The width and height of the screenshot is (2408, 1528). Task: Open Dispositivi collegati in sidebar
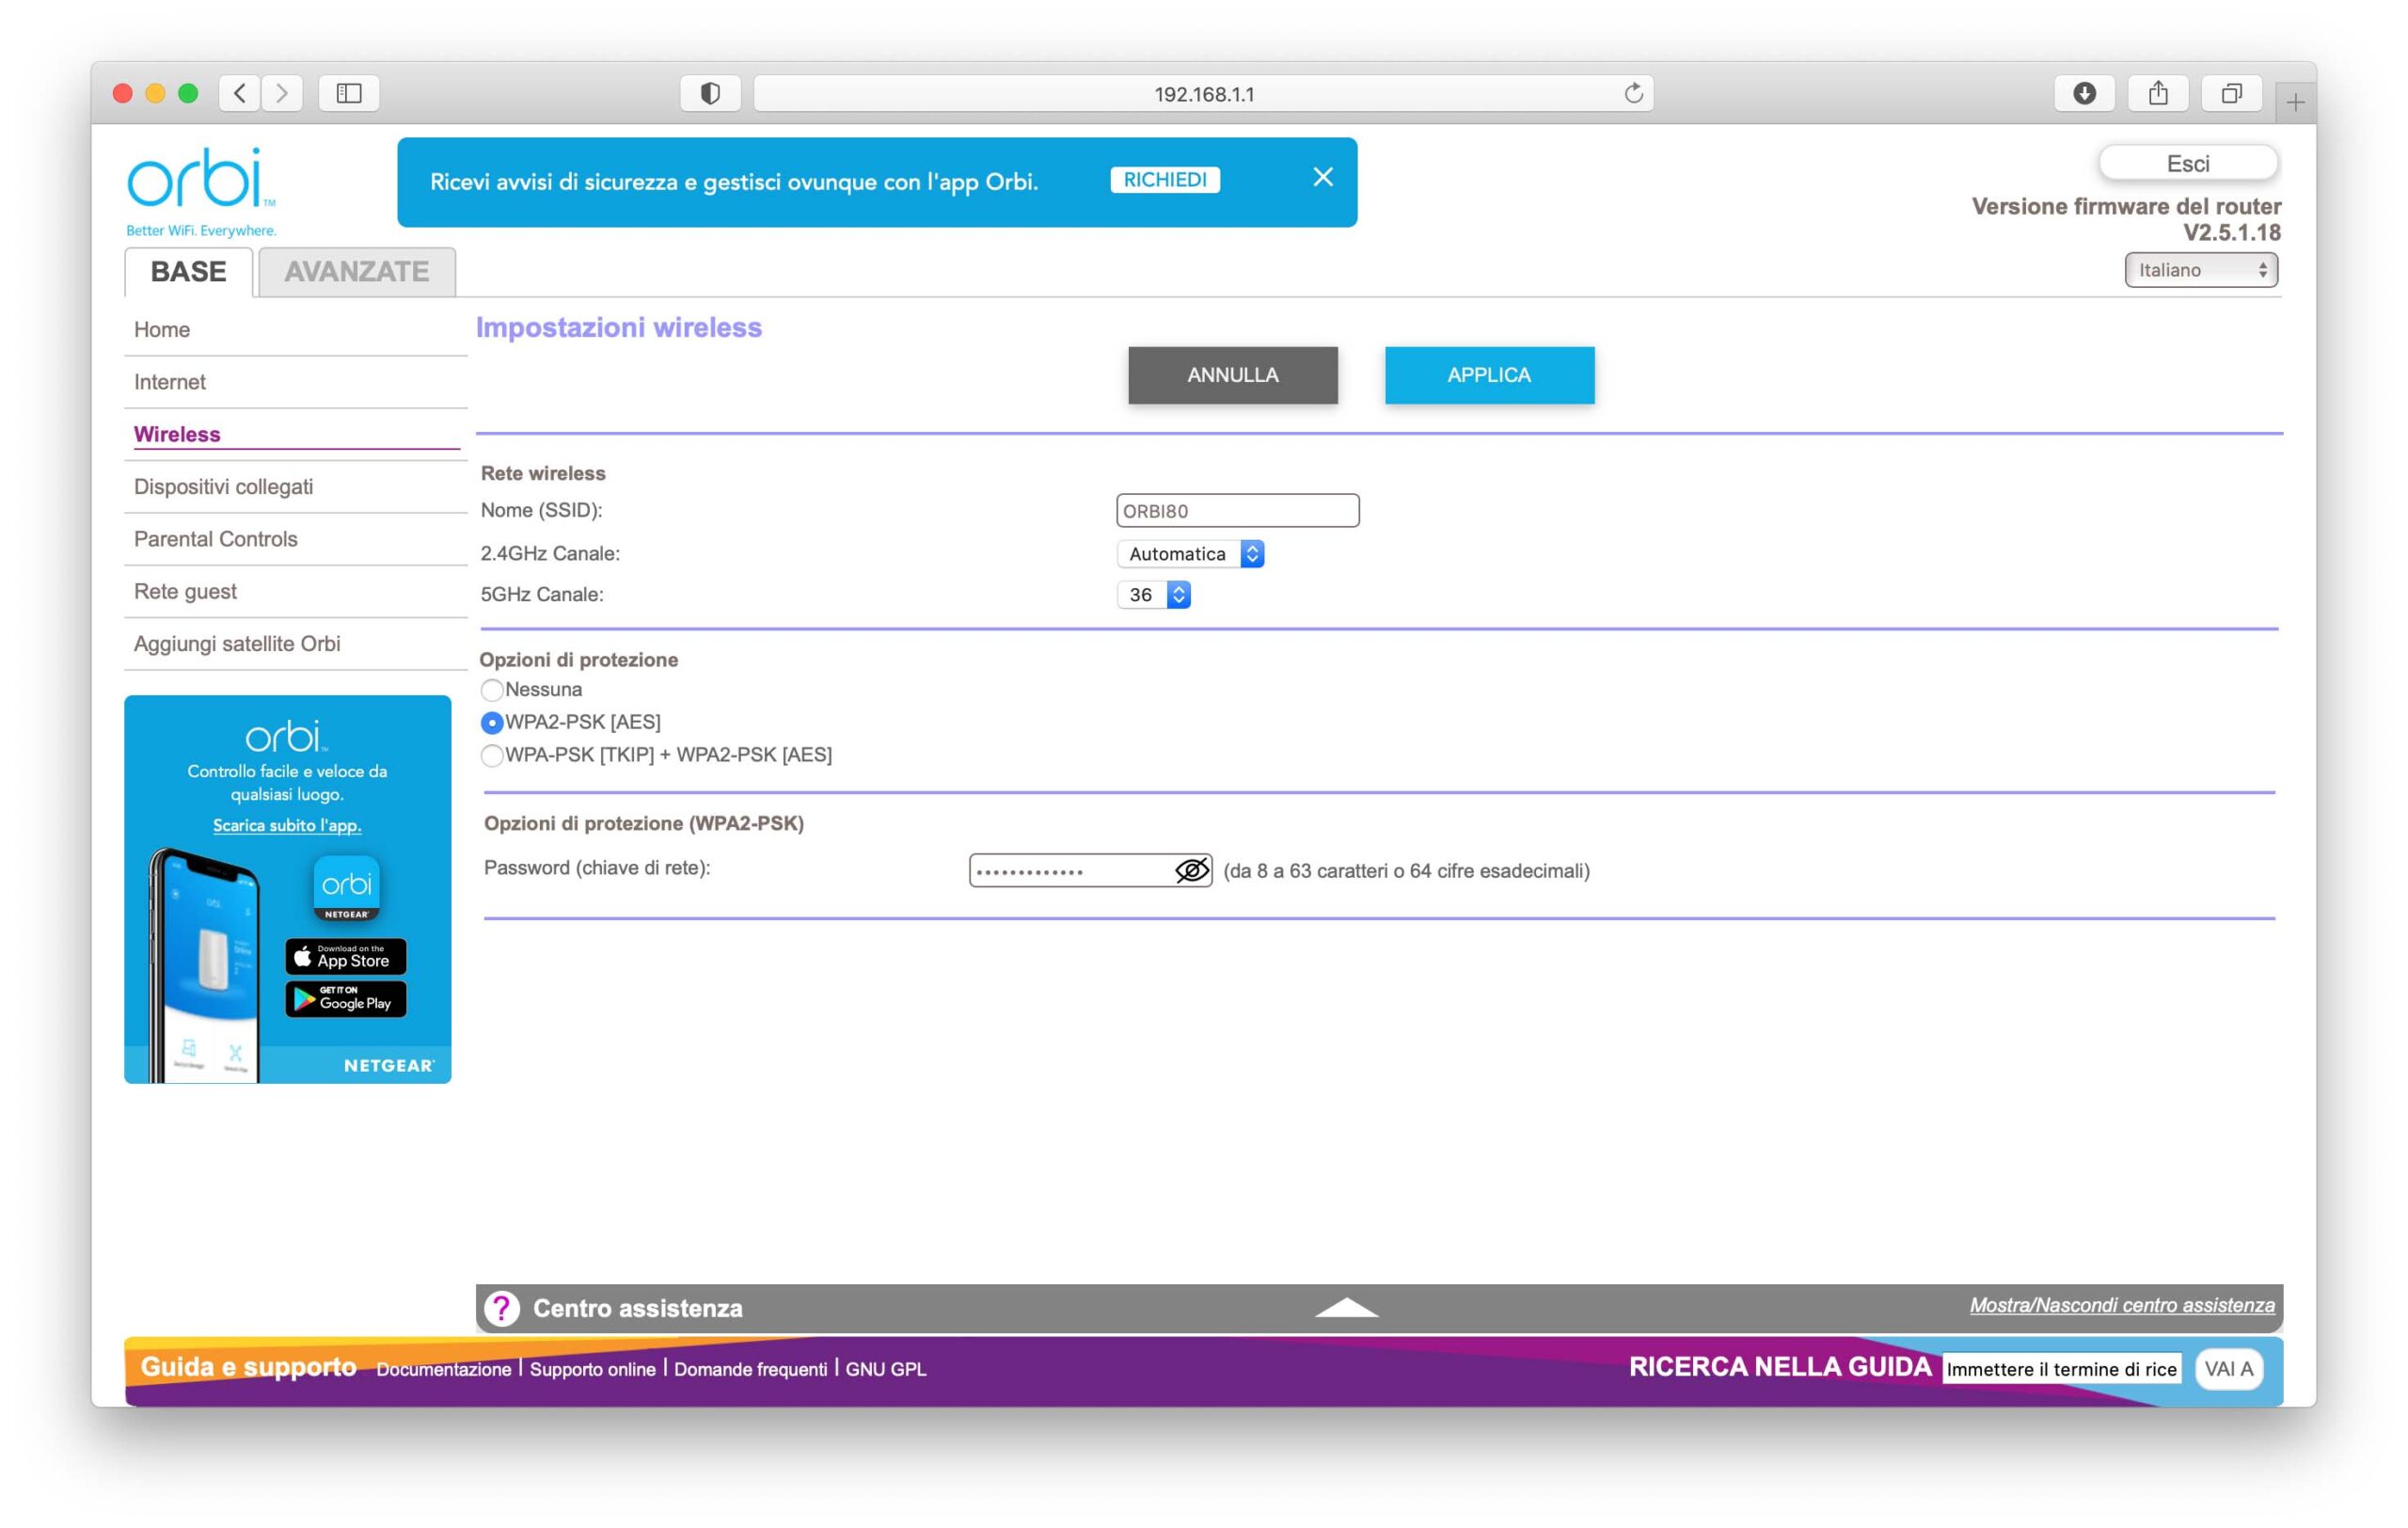coord(223,487)
